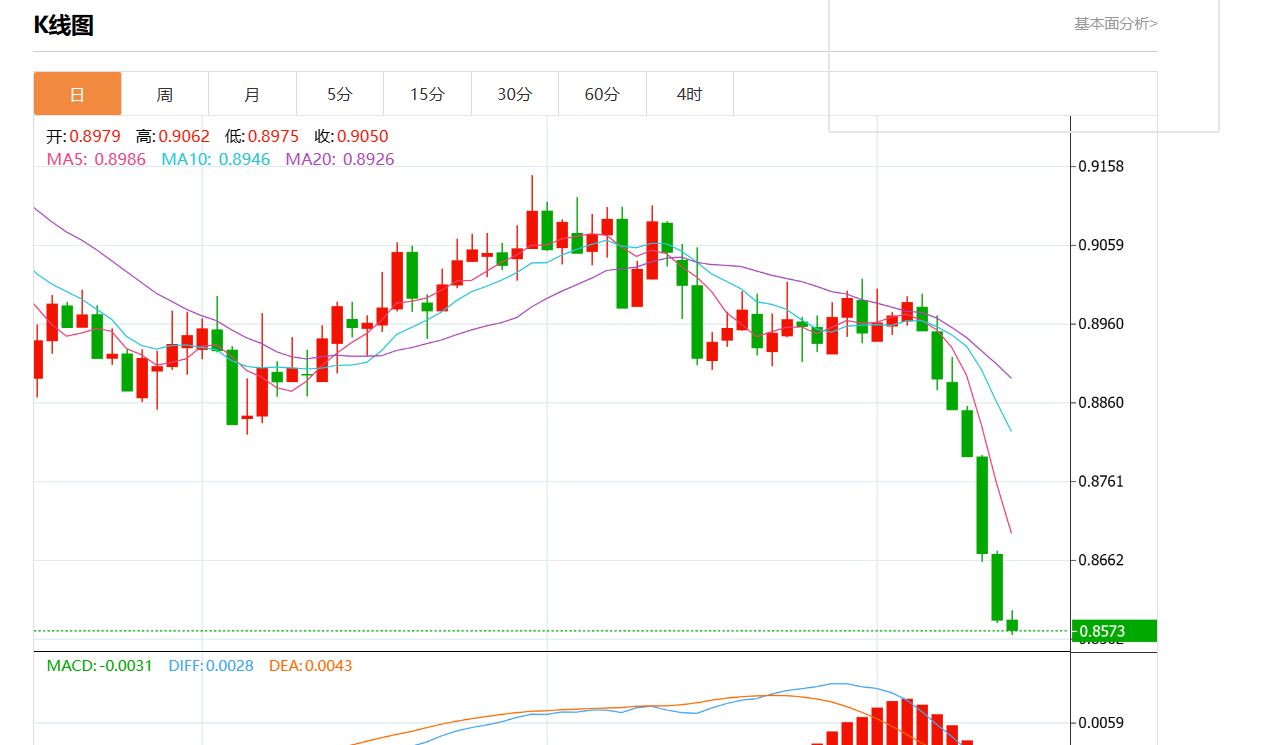Screen dimensions: 1262x745
Task: Click the 开: 0.8979 open price value
Action: tap(83, 136)
